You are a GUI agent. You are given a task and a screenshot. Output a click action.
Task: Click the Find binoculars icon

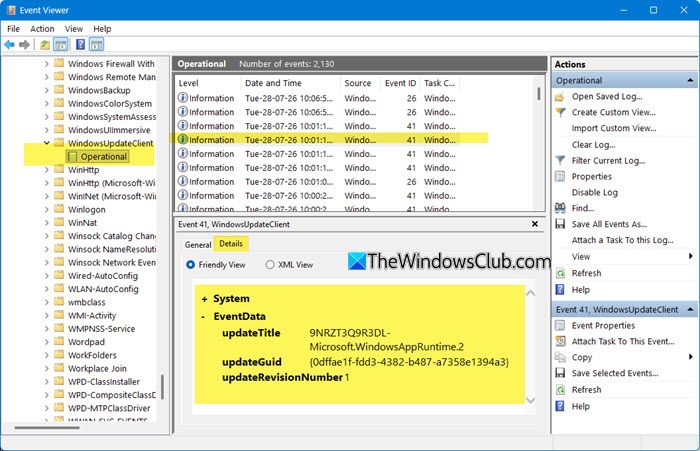click(x=560, y=208)
